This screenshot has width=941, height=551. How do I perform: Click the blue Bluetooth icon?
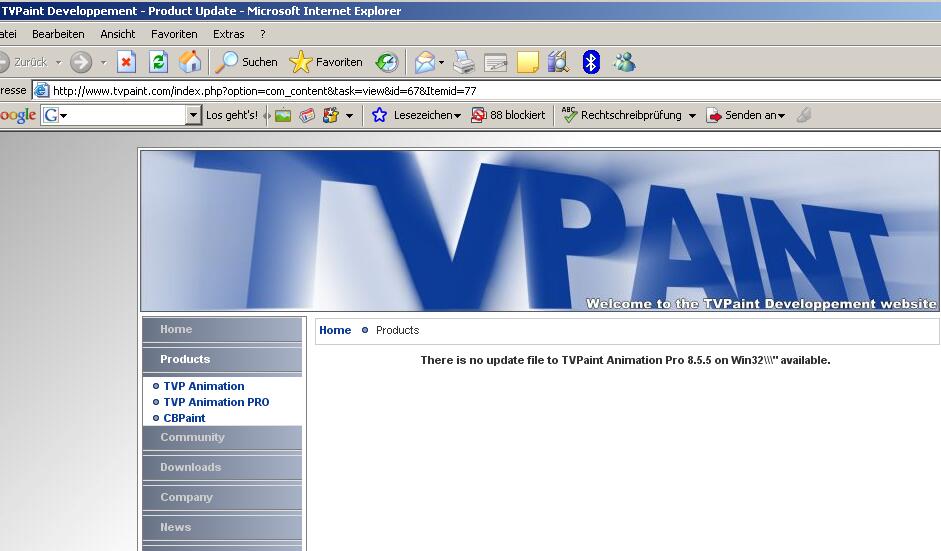591,62
